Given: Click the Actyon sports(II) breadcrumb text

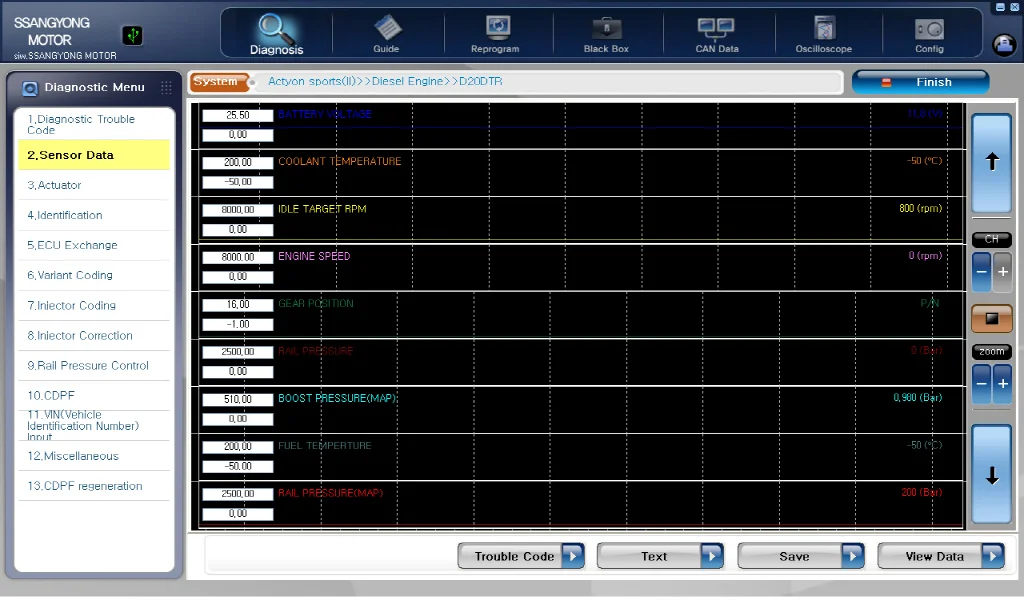Looking at the screenshot, I should click(x=312, y=82).
